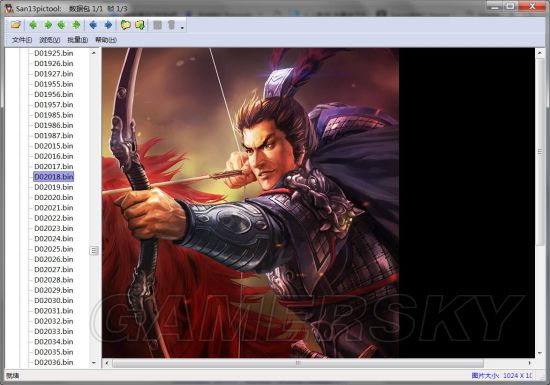550x385 pixels.
Task: Click the file list scroll-up arrow
Action: (94, 53)
